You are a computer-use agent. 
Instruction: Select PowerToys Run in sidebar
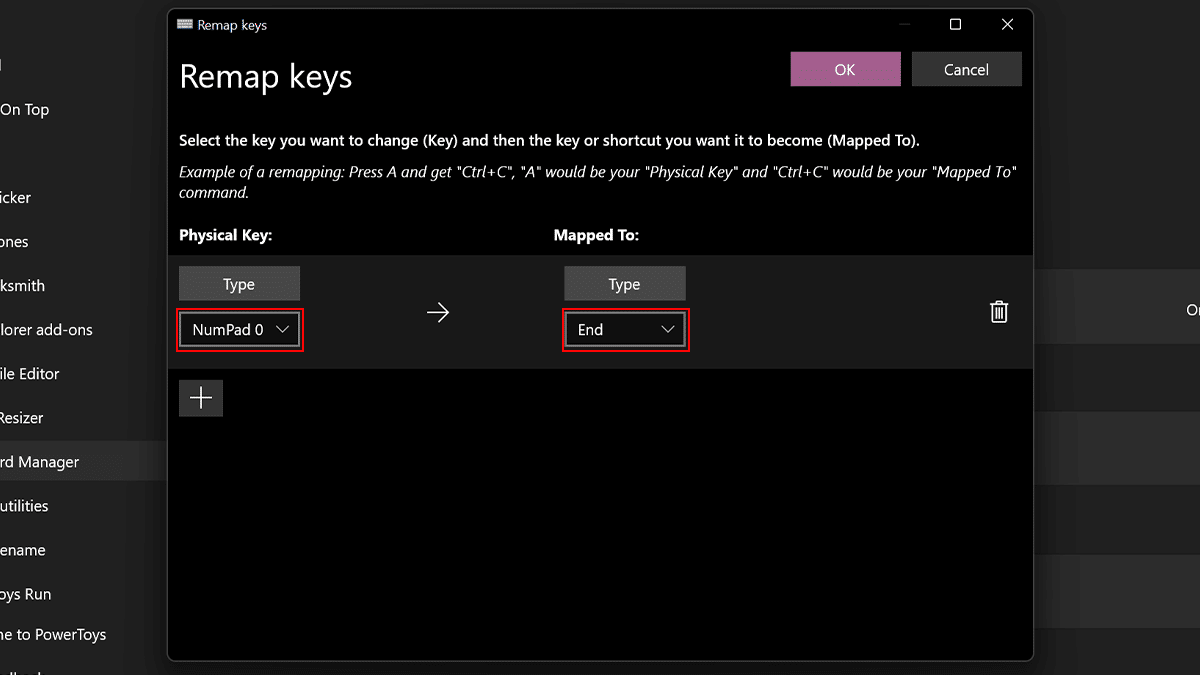[x=26, y=594]
